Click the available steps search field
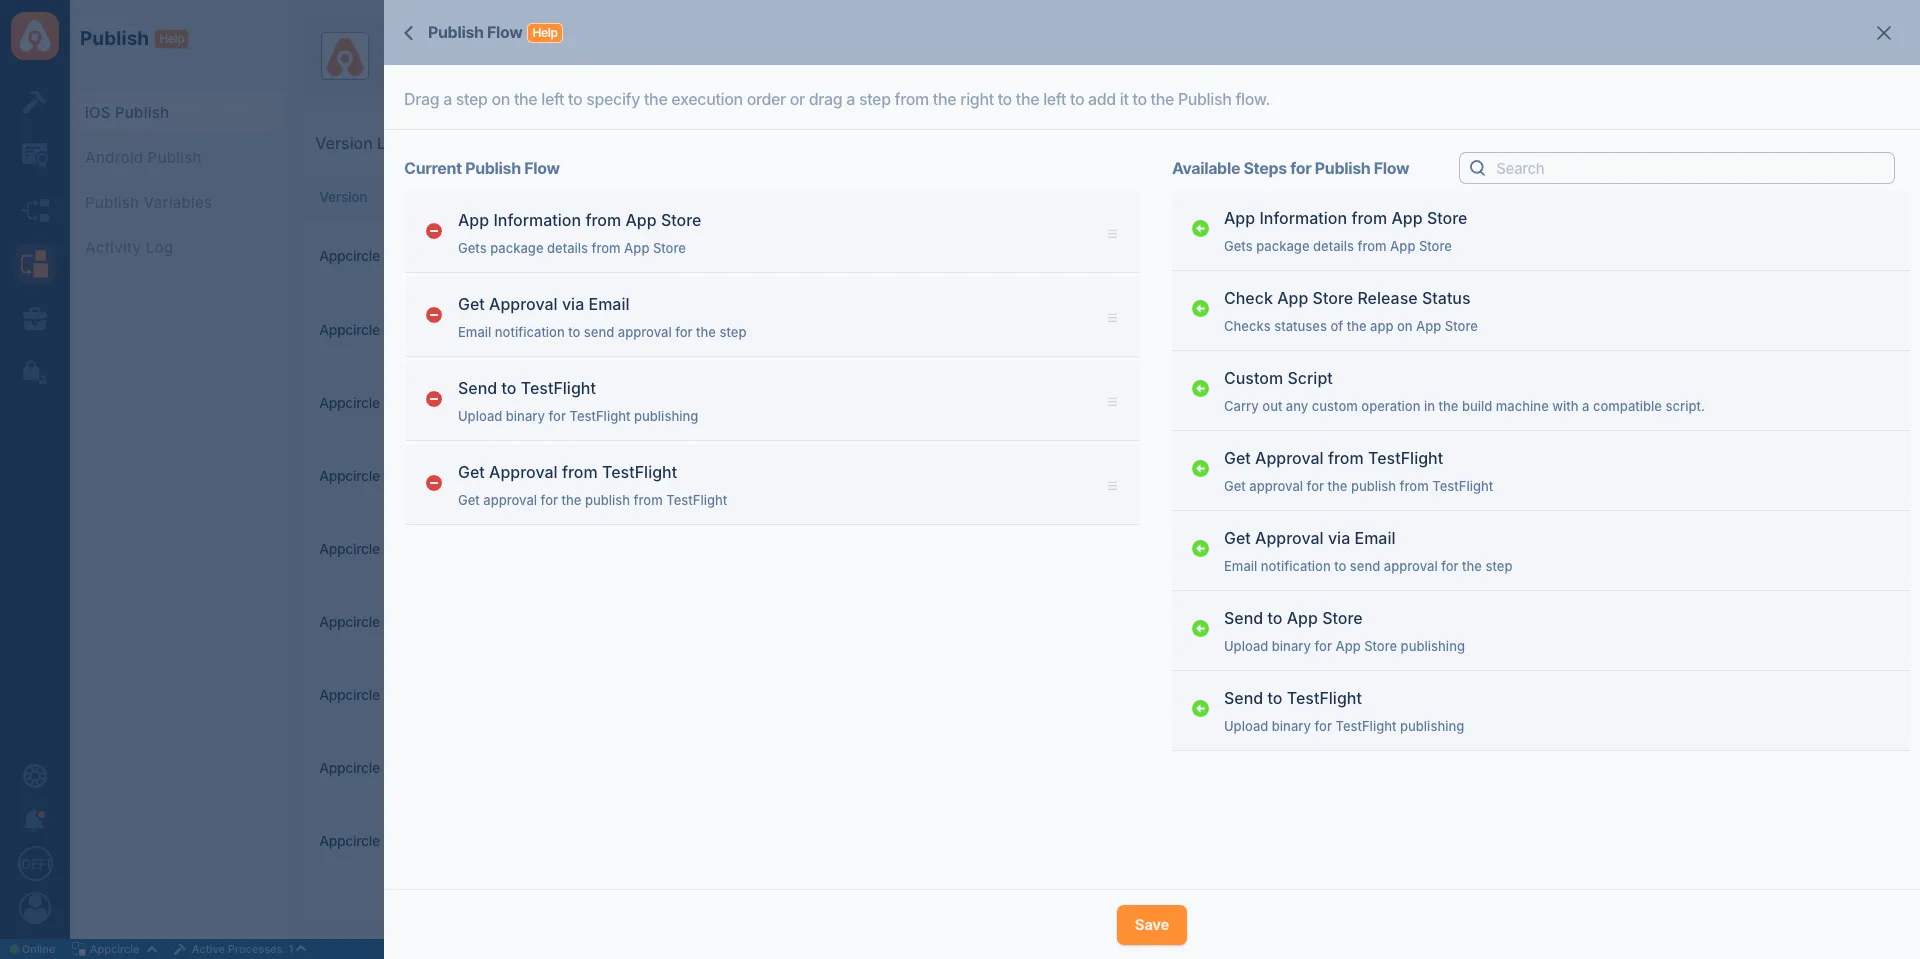 click(1676, 168)
